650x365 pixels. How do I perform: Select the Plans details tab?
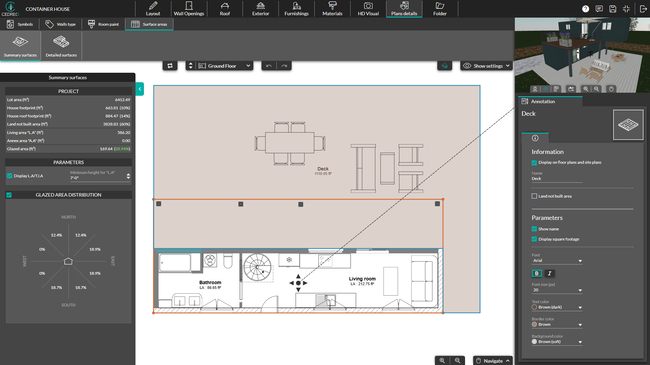[x=404, y=9]
